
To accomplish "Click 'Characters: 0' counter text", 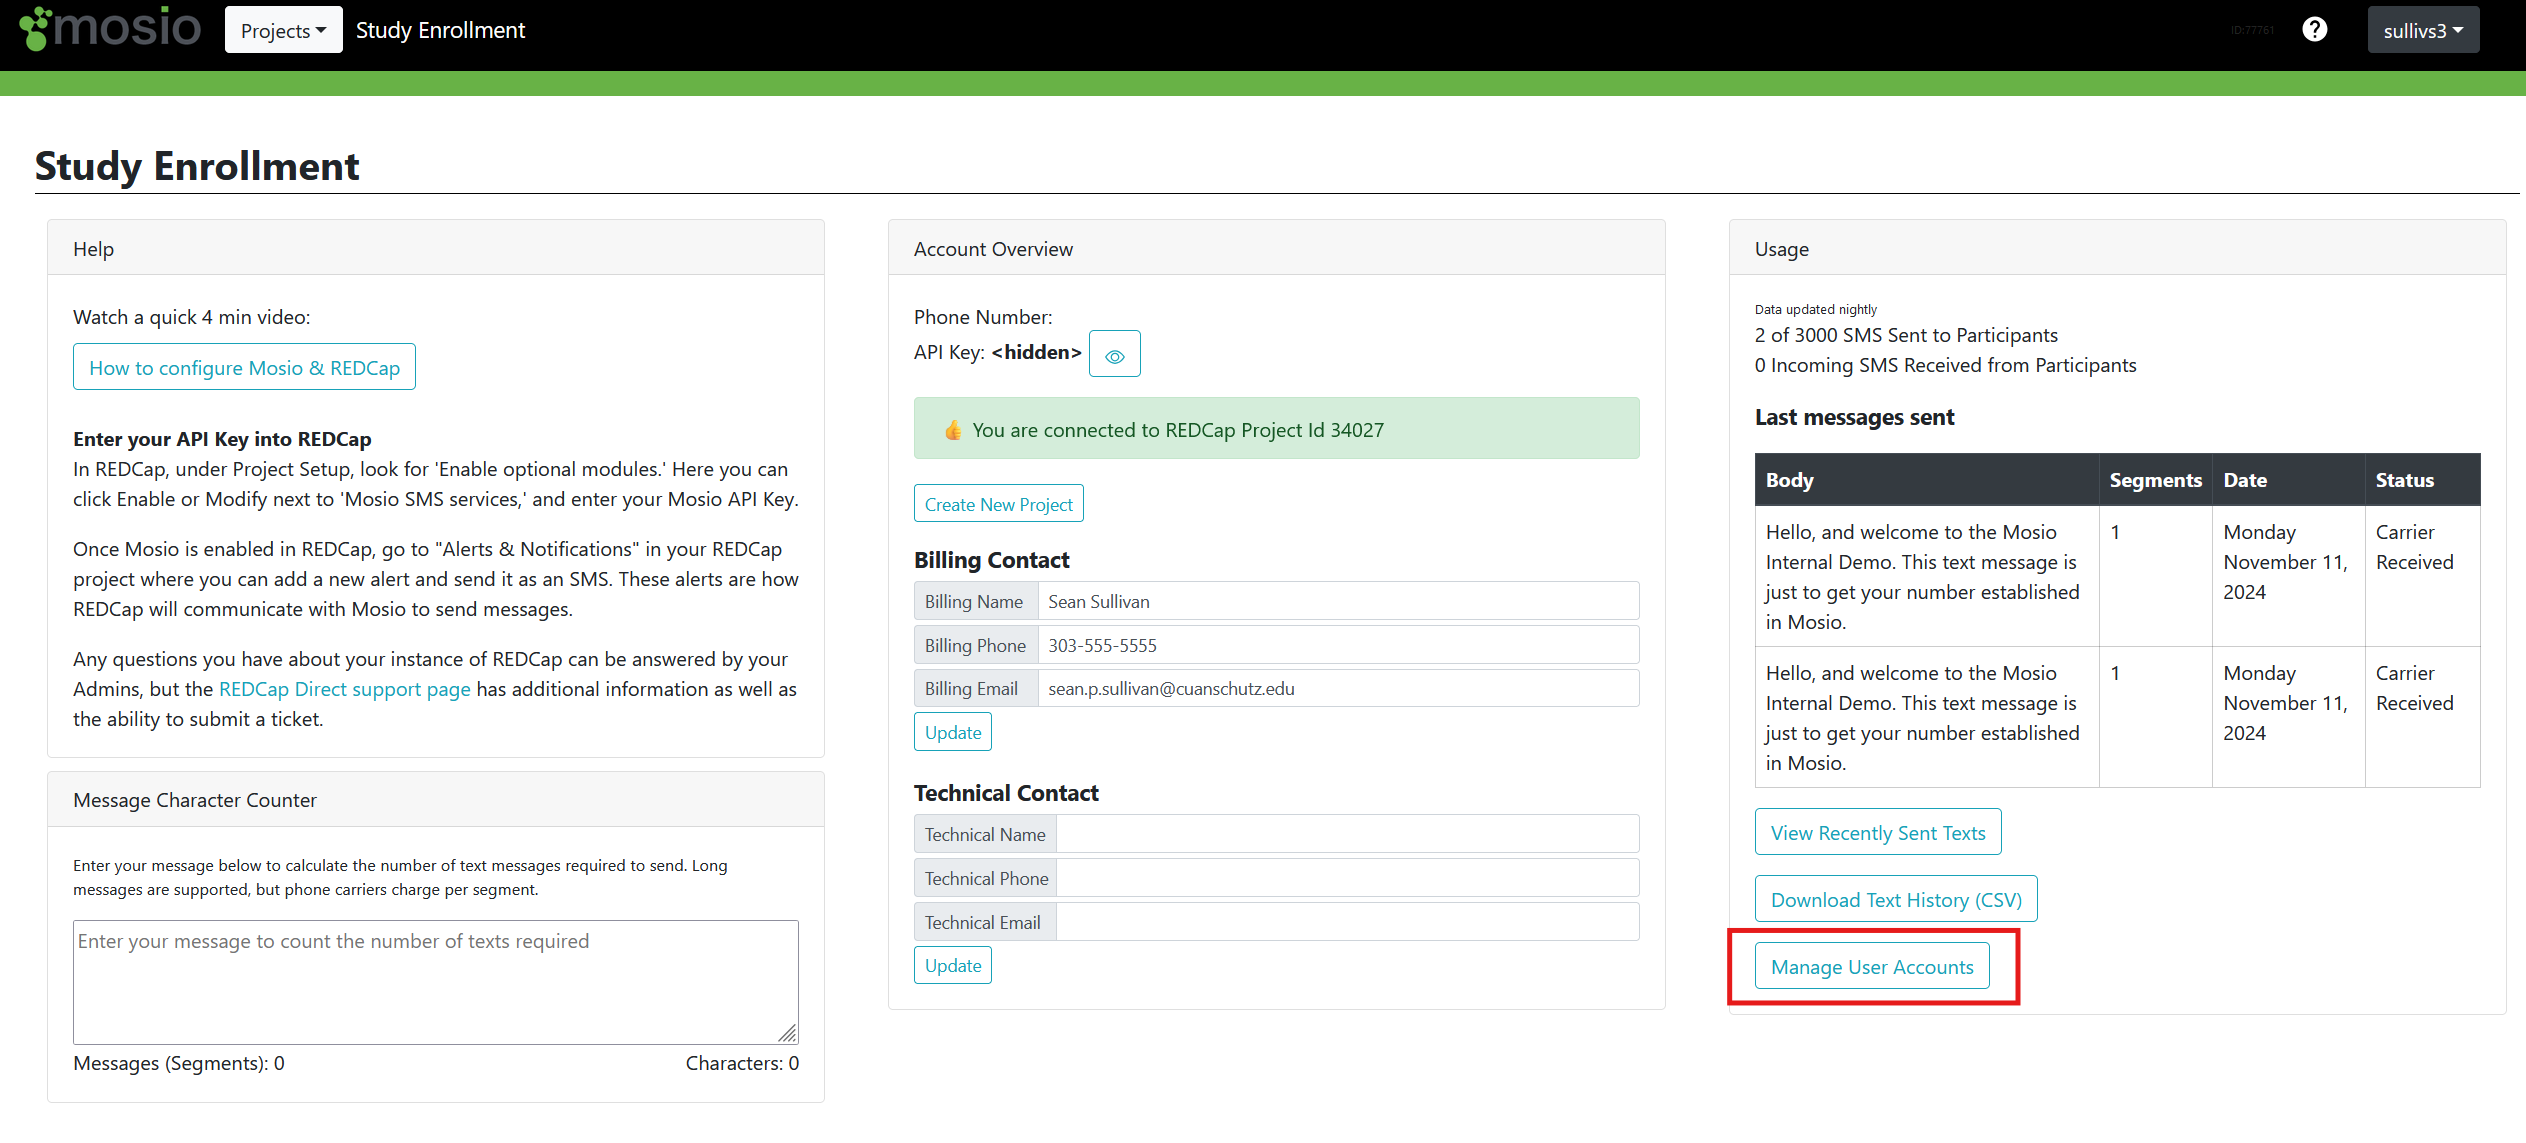I will (x=742, y=1063).
